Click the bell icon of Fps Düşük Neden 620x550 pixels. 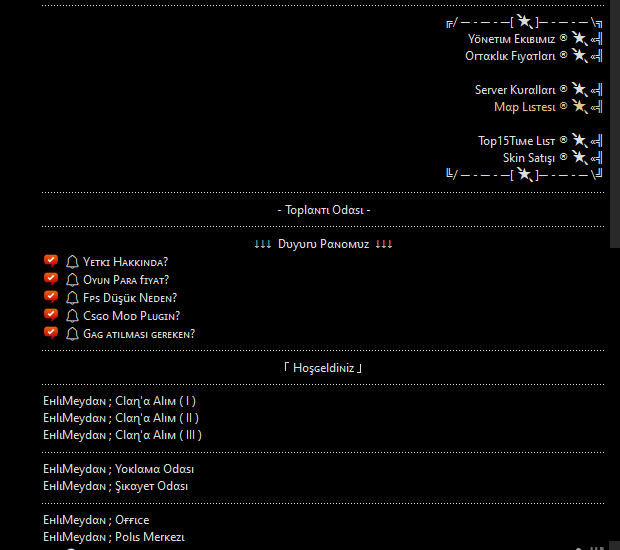tap(72, 298)
